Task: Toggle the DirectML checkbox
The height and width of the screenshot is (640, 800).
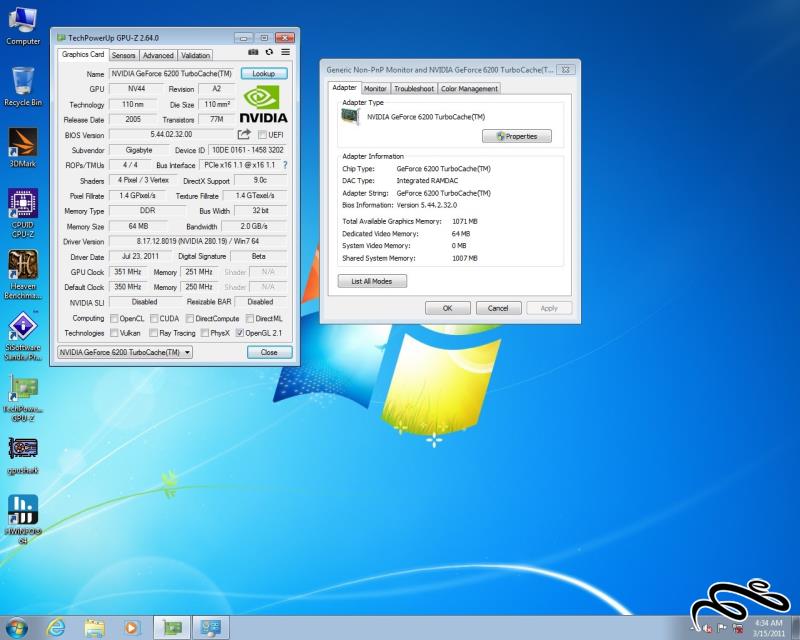Action: [249, 318]
